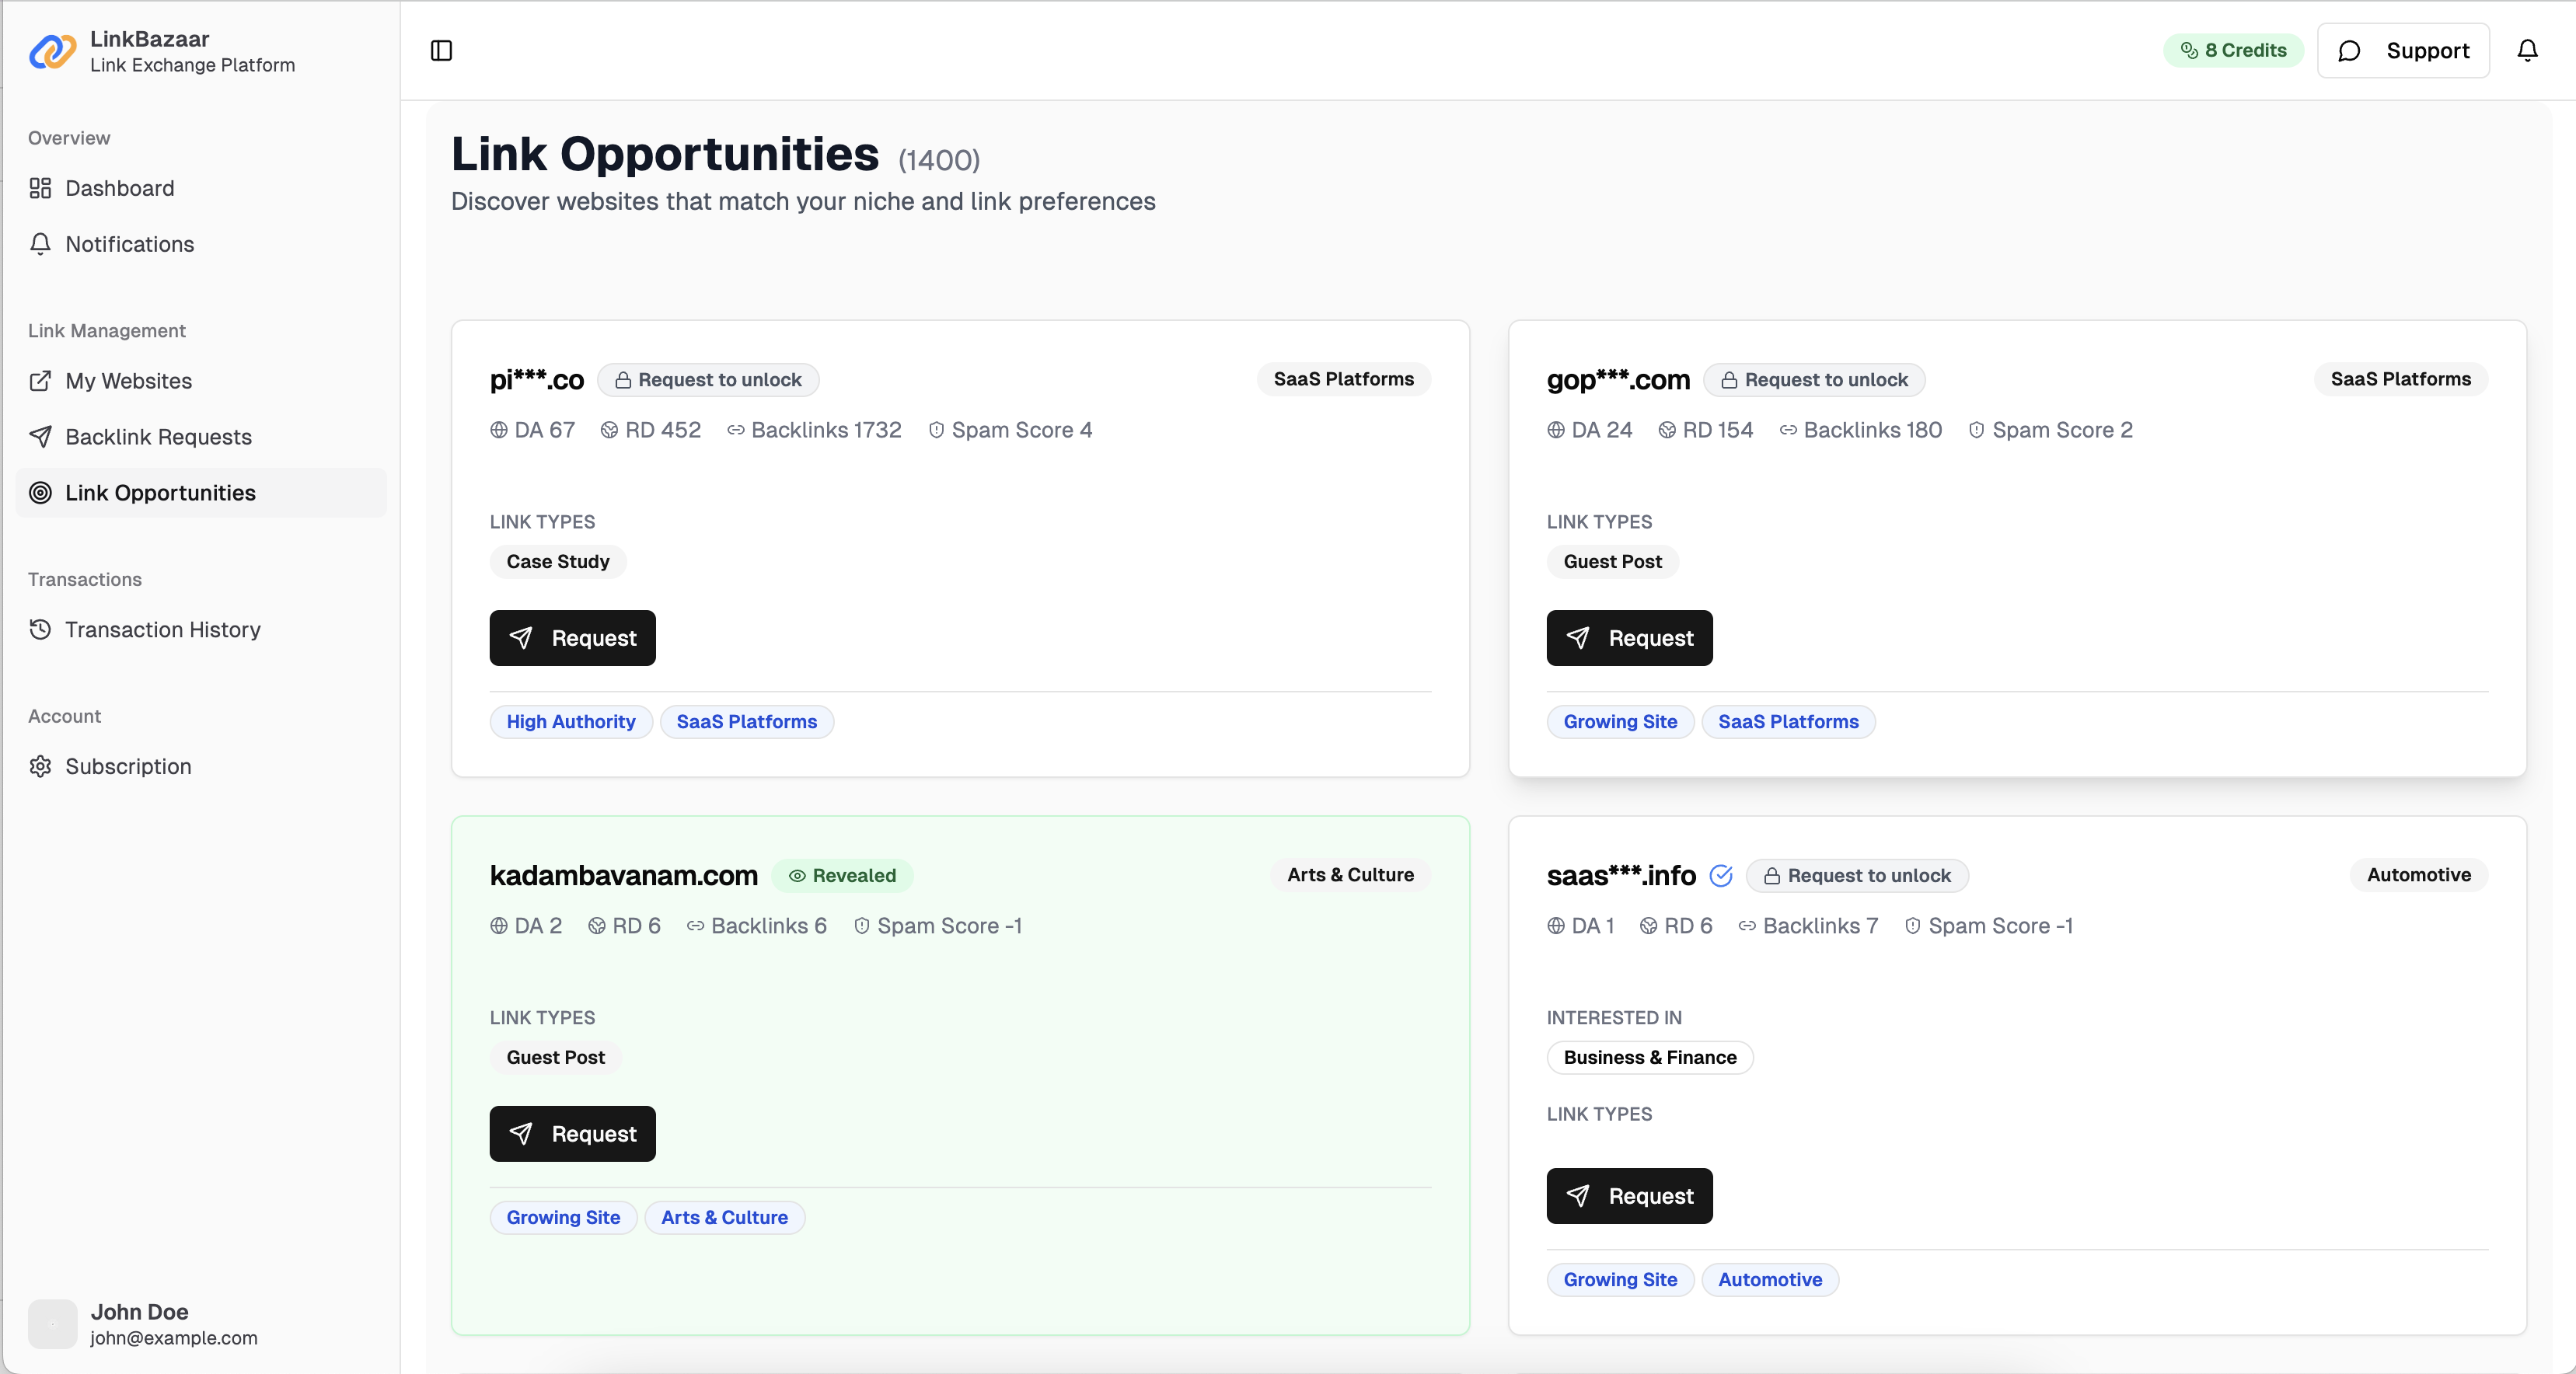This screenshot has height=1374, width=2576.
Task: Open Subscription settings via the gear icon
Action: point(41,766)
